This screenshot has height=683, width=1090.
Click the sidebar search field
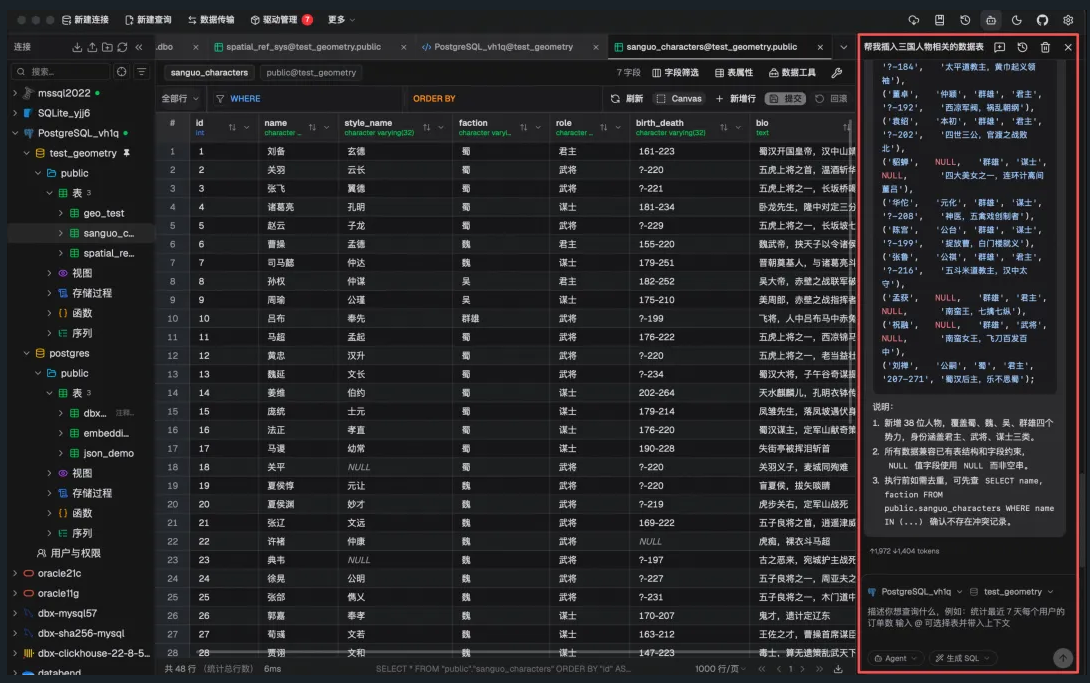(61, 72)
